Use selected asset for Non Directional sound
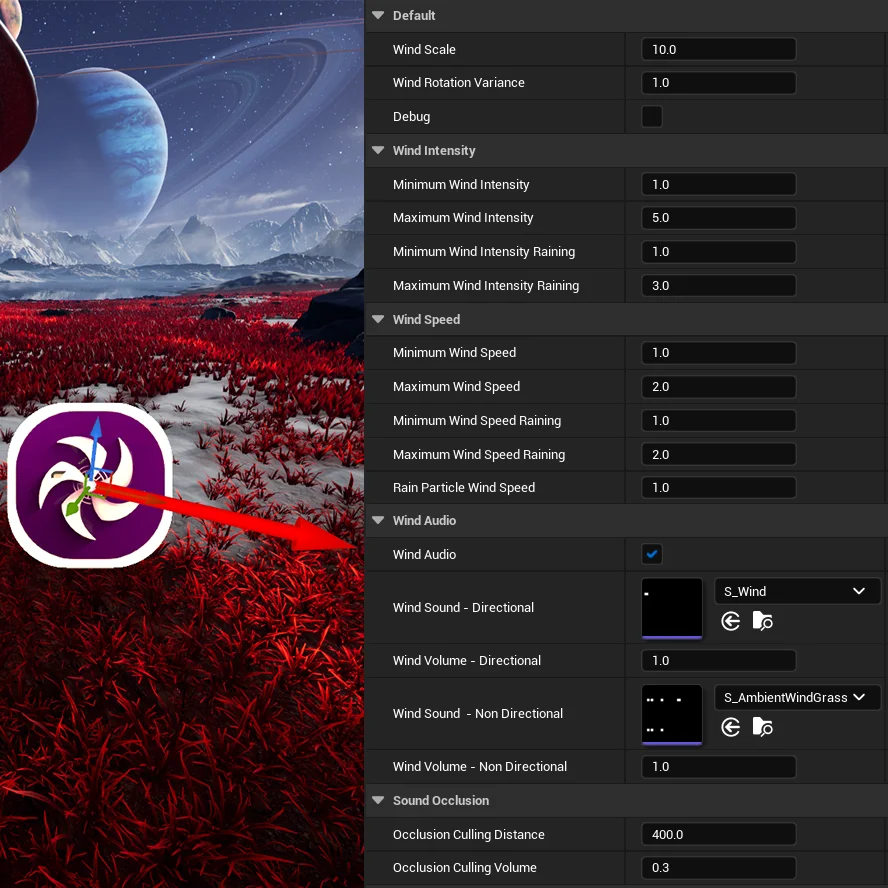Viewport: 888px width, 888px height. click(x=731, y=728)
